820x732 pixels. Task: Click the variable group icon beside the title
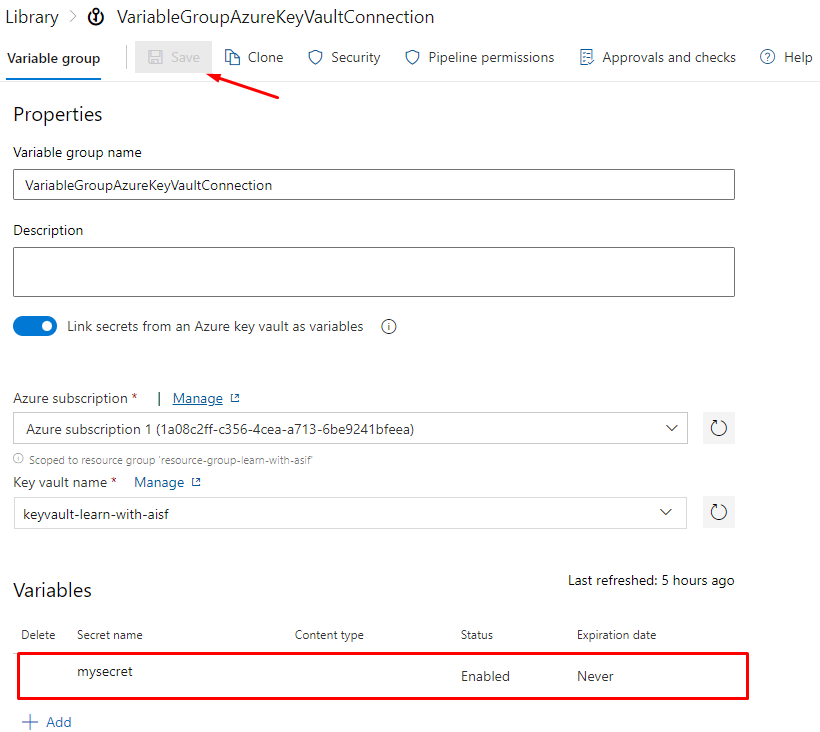point(96,17)
